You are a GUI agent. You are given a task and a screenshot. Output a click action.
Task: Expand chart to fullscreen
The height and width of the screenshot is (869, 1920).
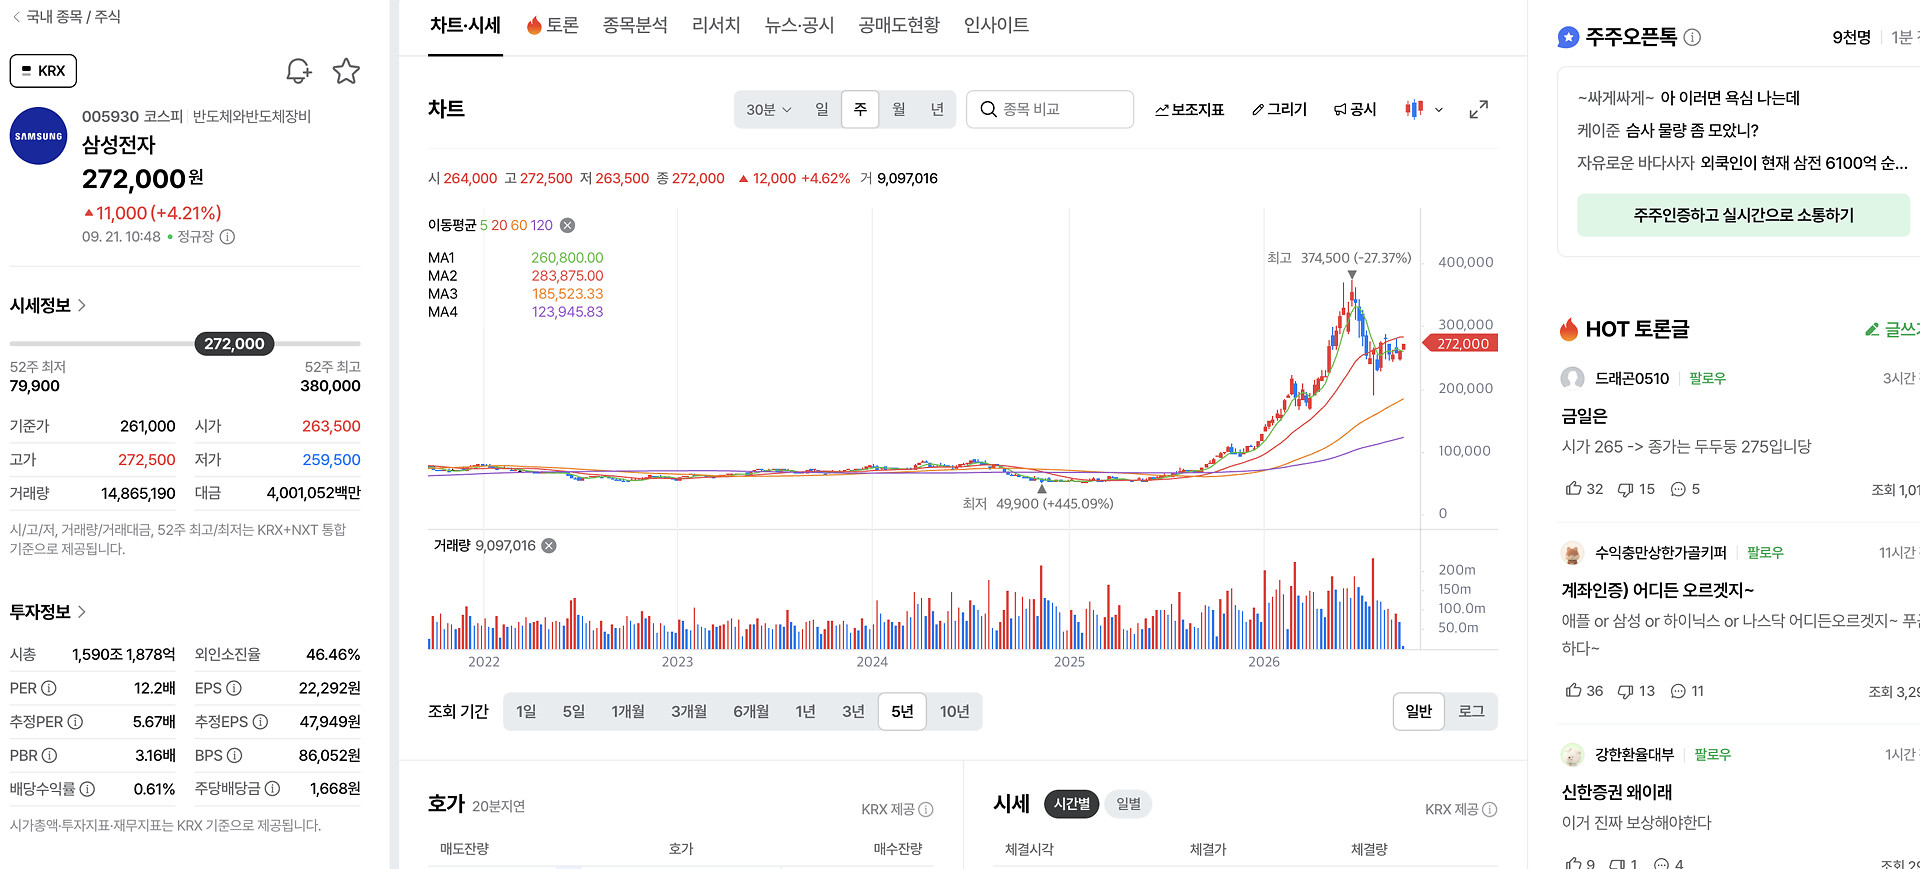point(1478,109)
